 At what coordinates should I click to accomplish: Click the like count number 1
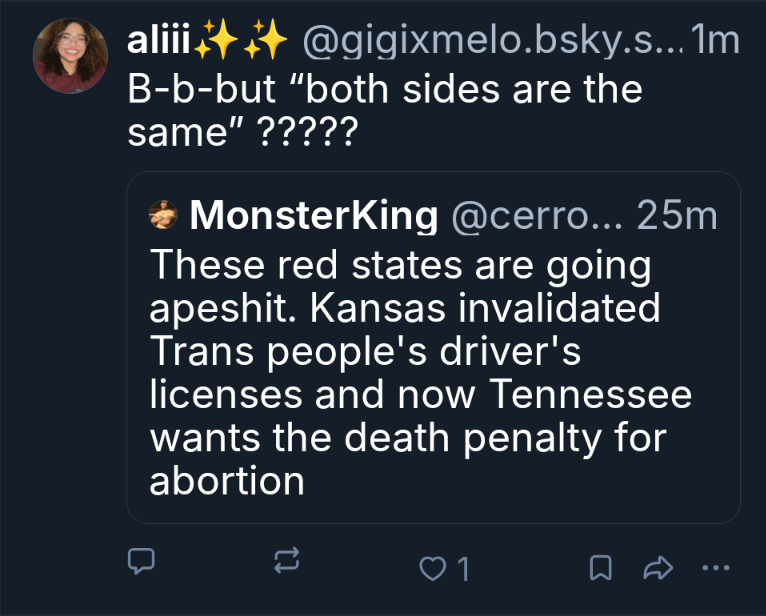pyautogui.click(x=462, y=569)
